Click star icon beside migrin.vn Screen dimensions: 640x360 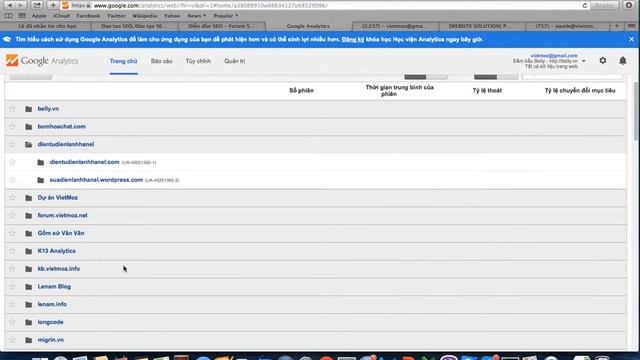12,340
